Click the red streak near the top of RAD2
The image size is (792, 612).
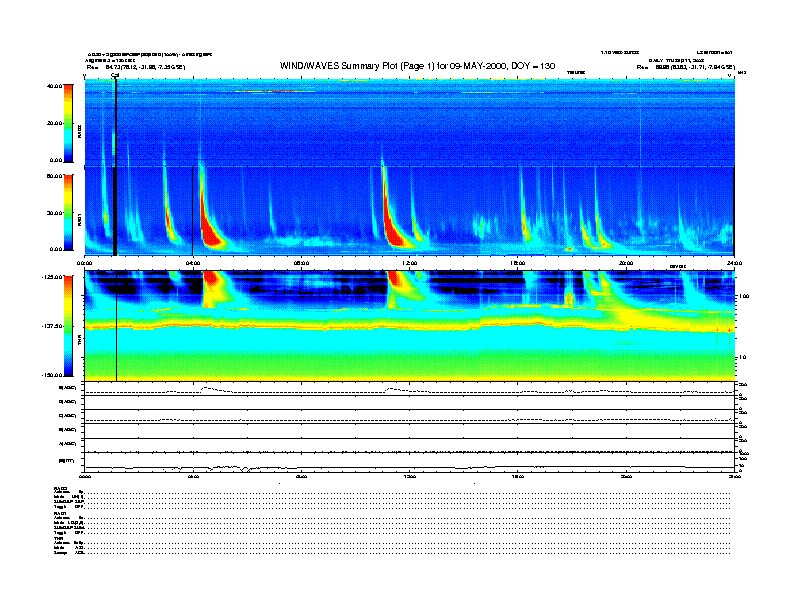coord(275,91)
